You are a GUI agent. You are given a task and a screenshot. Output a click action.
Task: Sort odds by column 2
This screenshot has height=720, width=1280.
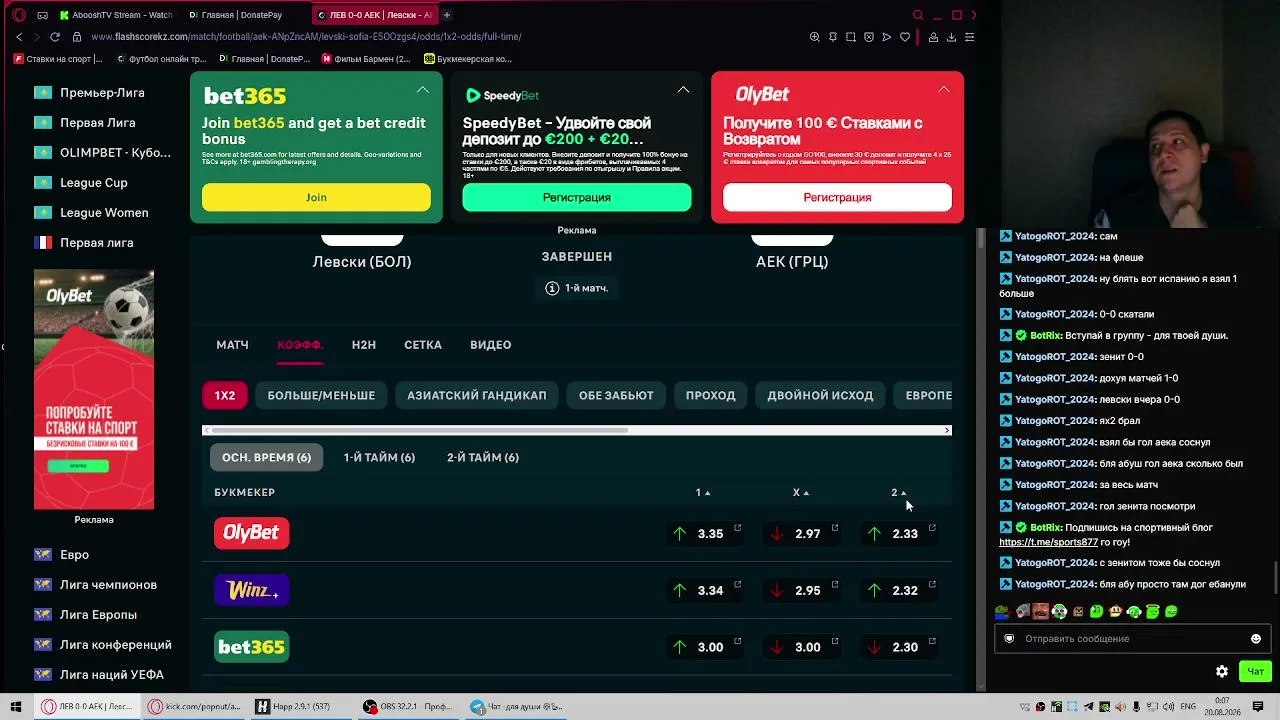click(x=898, y=492)
